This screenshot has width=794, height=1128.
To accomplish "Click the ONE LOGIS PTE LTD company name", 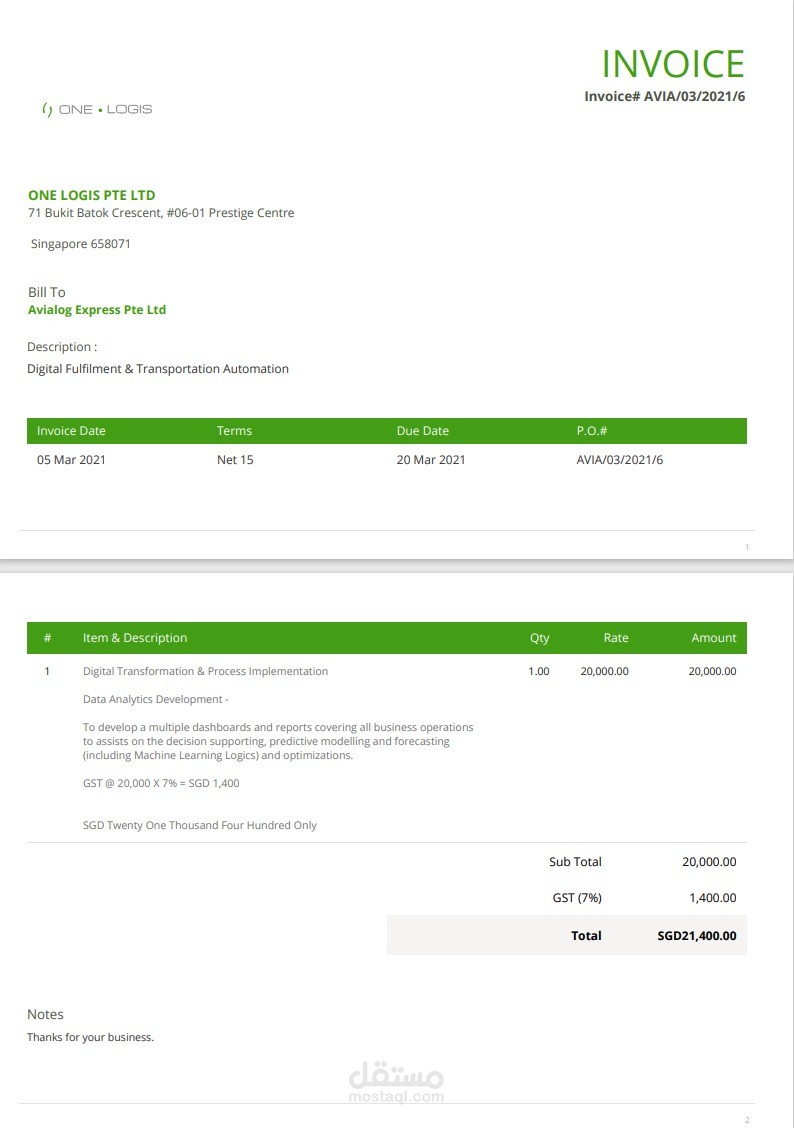I will [x=92, y=195].
